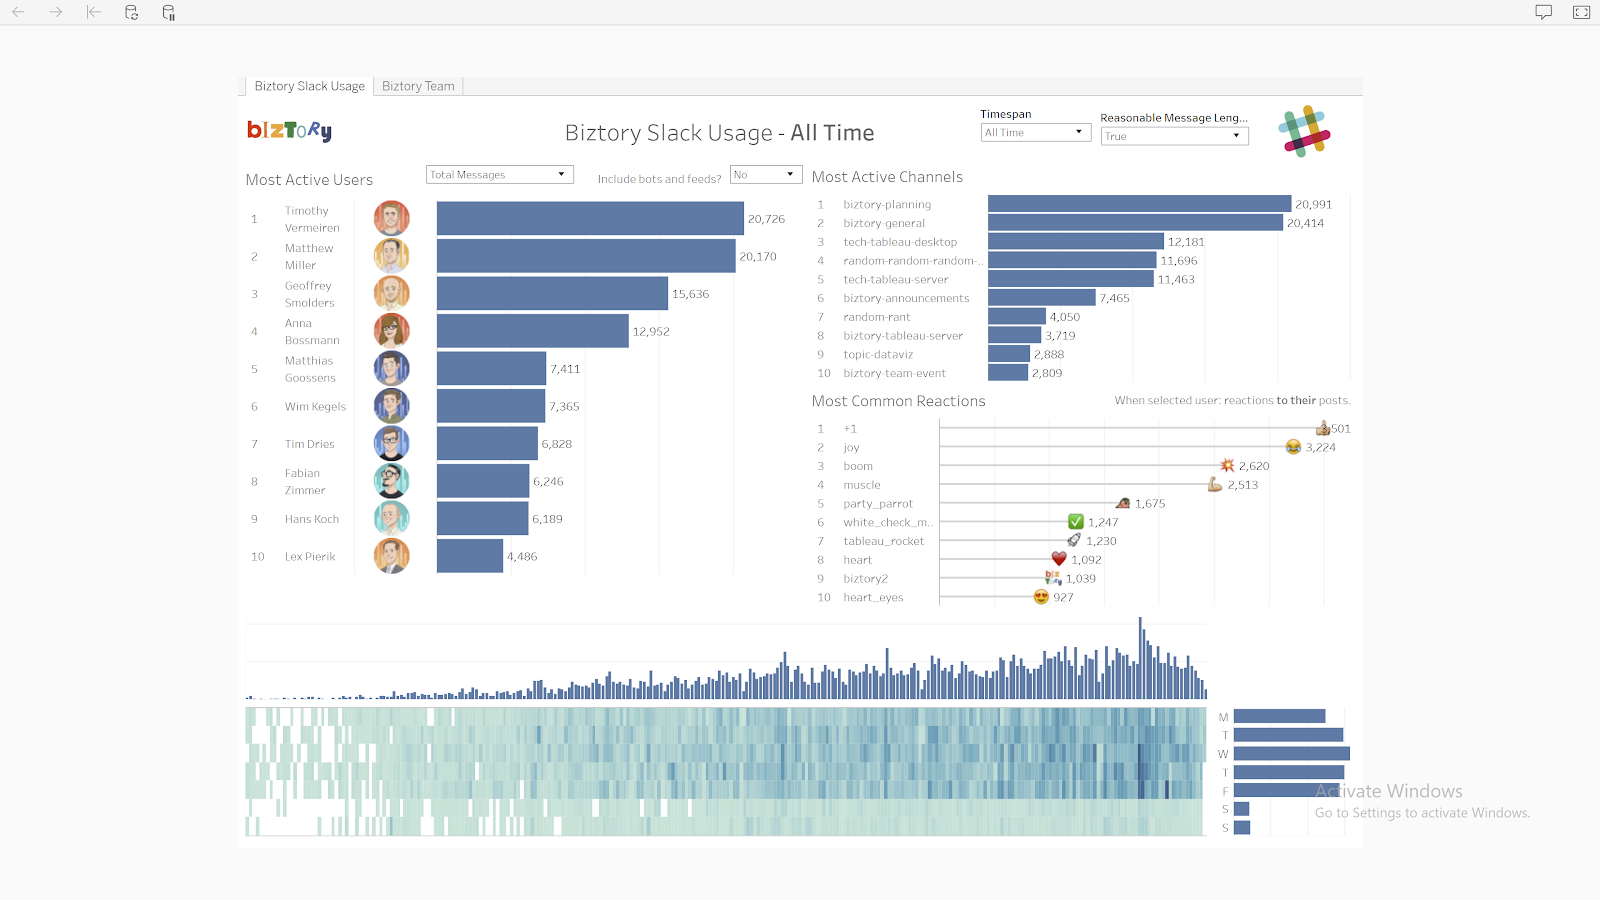Click the biztory-team-event channel label
Viewport: 1600px width, 900px height.
click(x=894, y=373)
